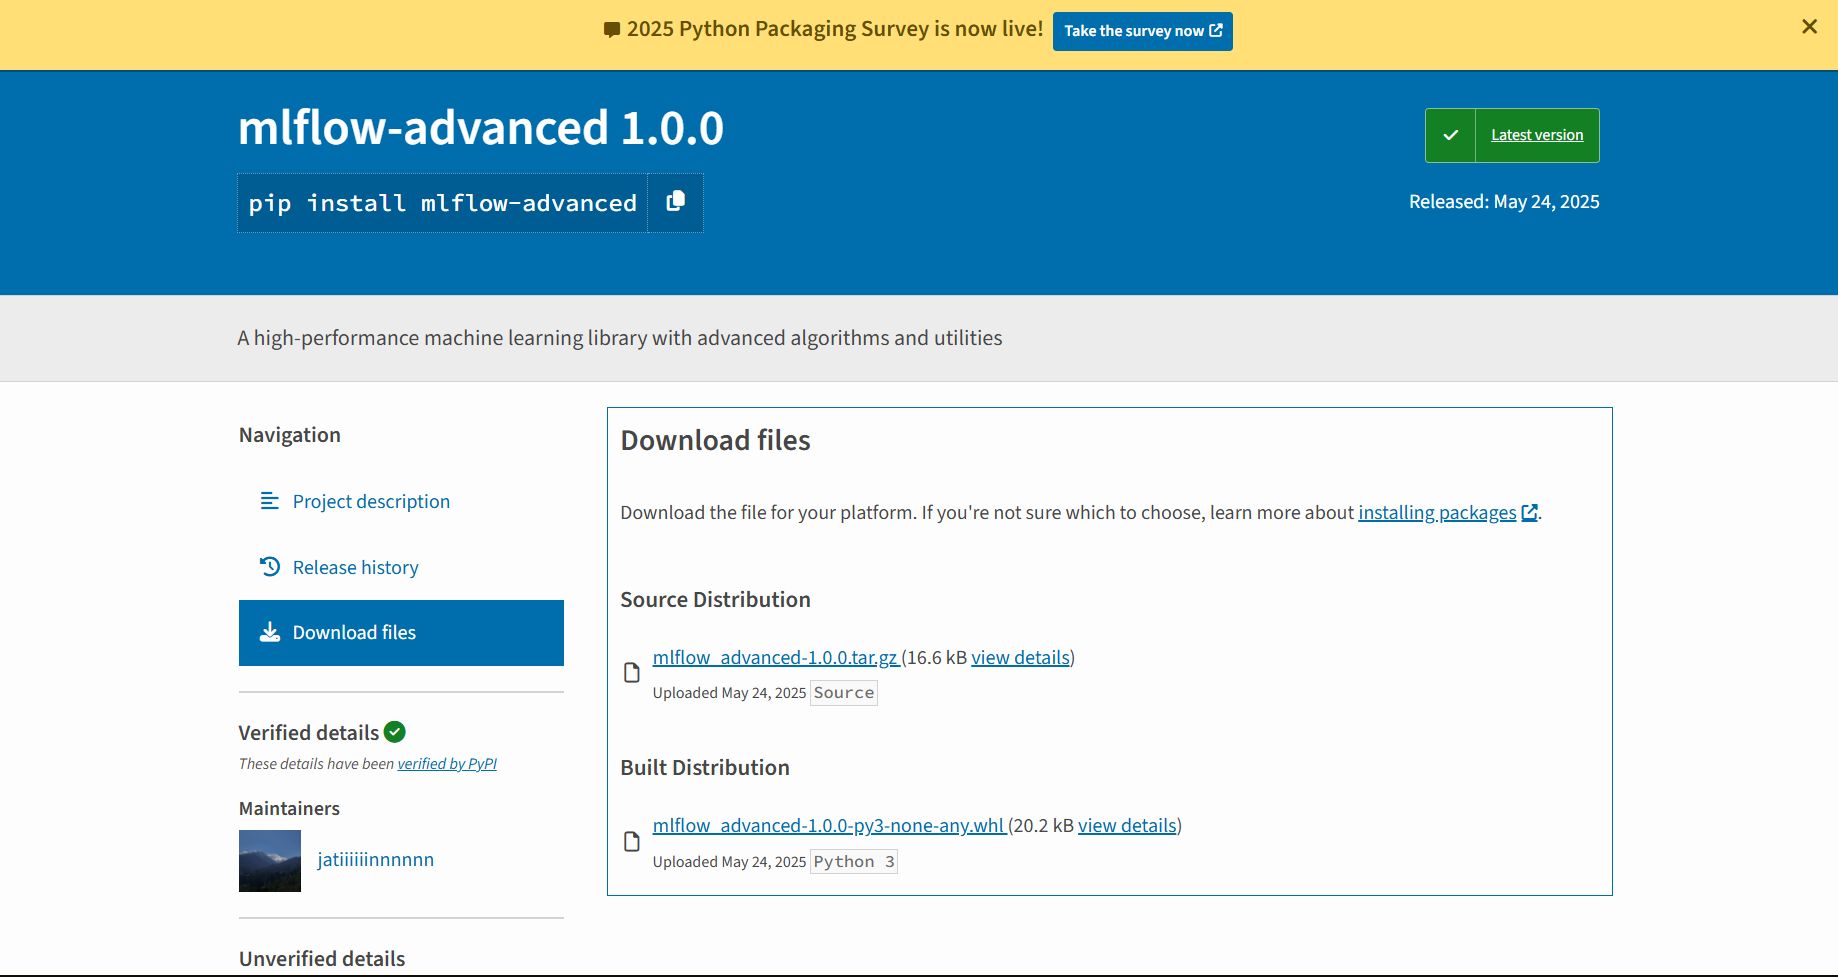Open maintainer jatiiiiiinnnnnn profile link

coord(375,860)
